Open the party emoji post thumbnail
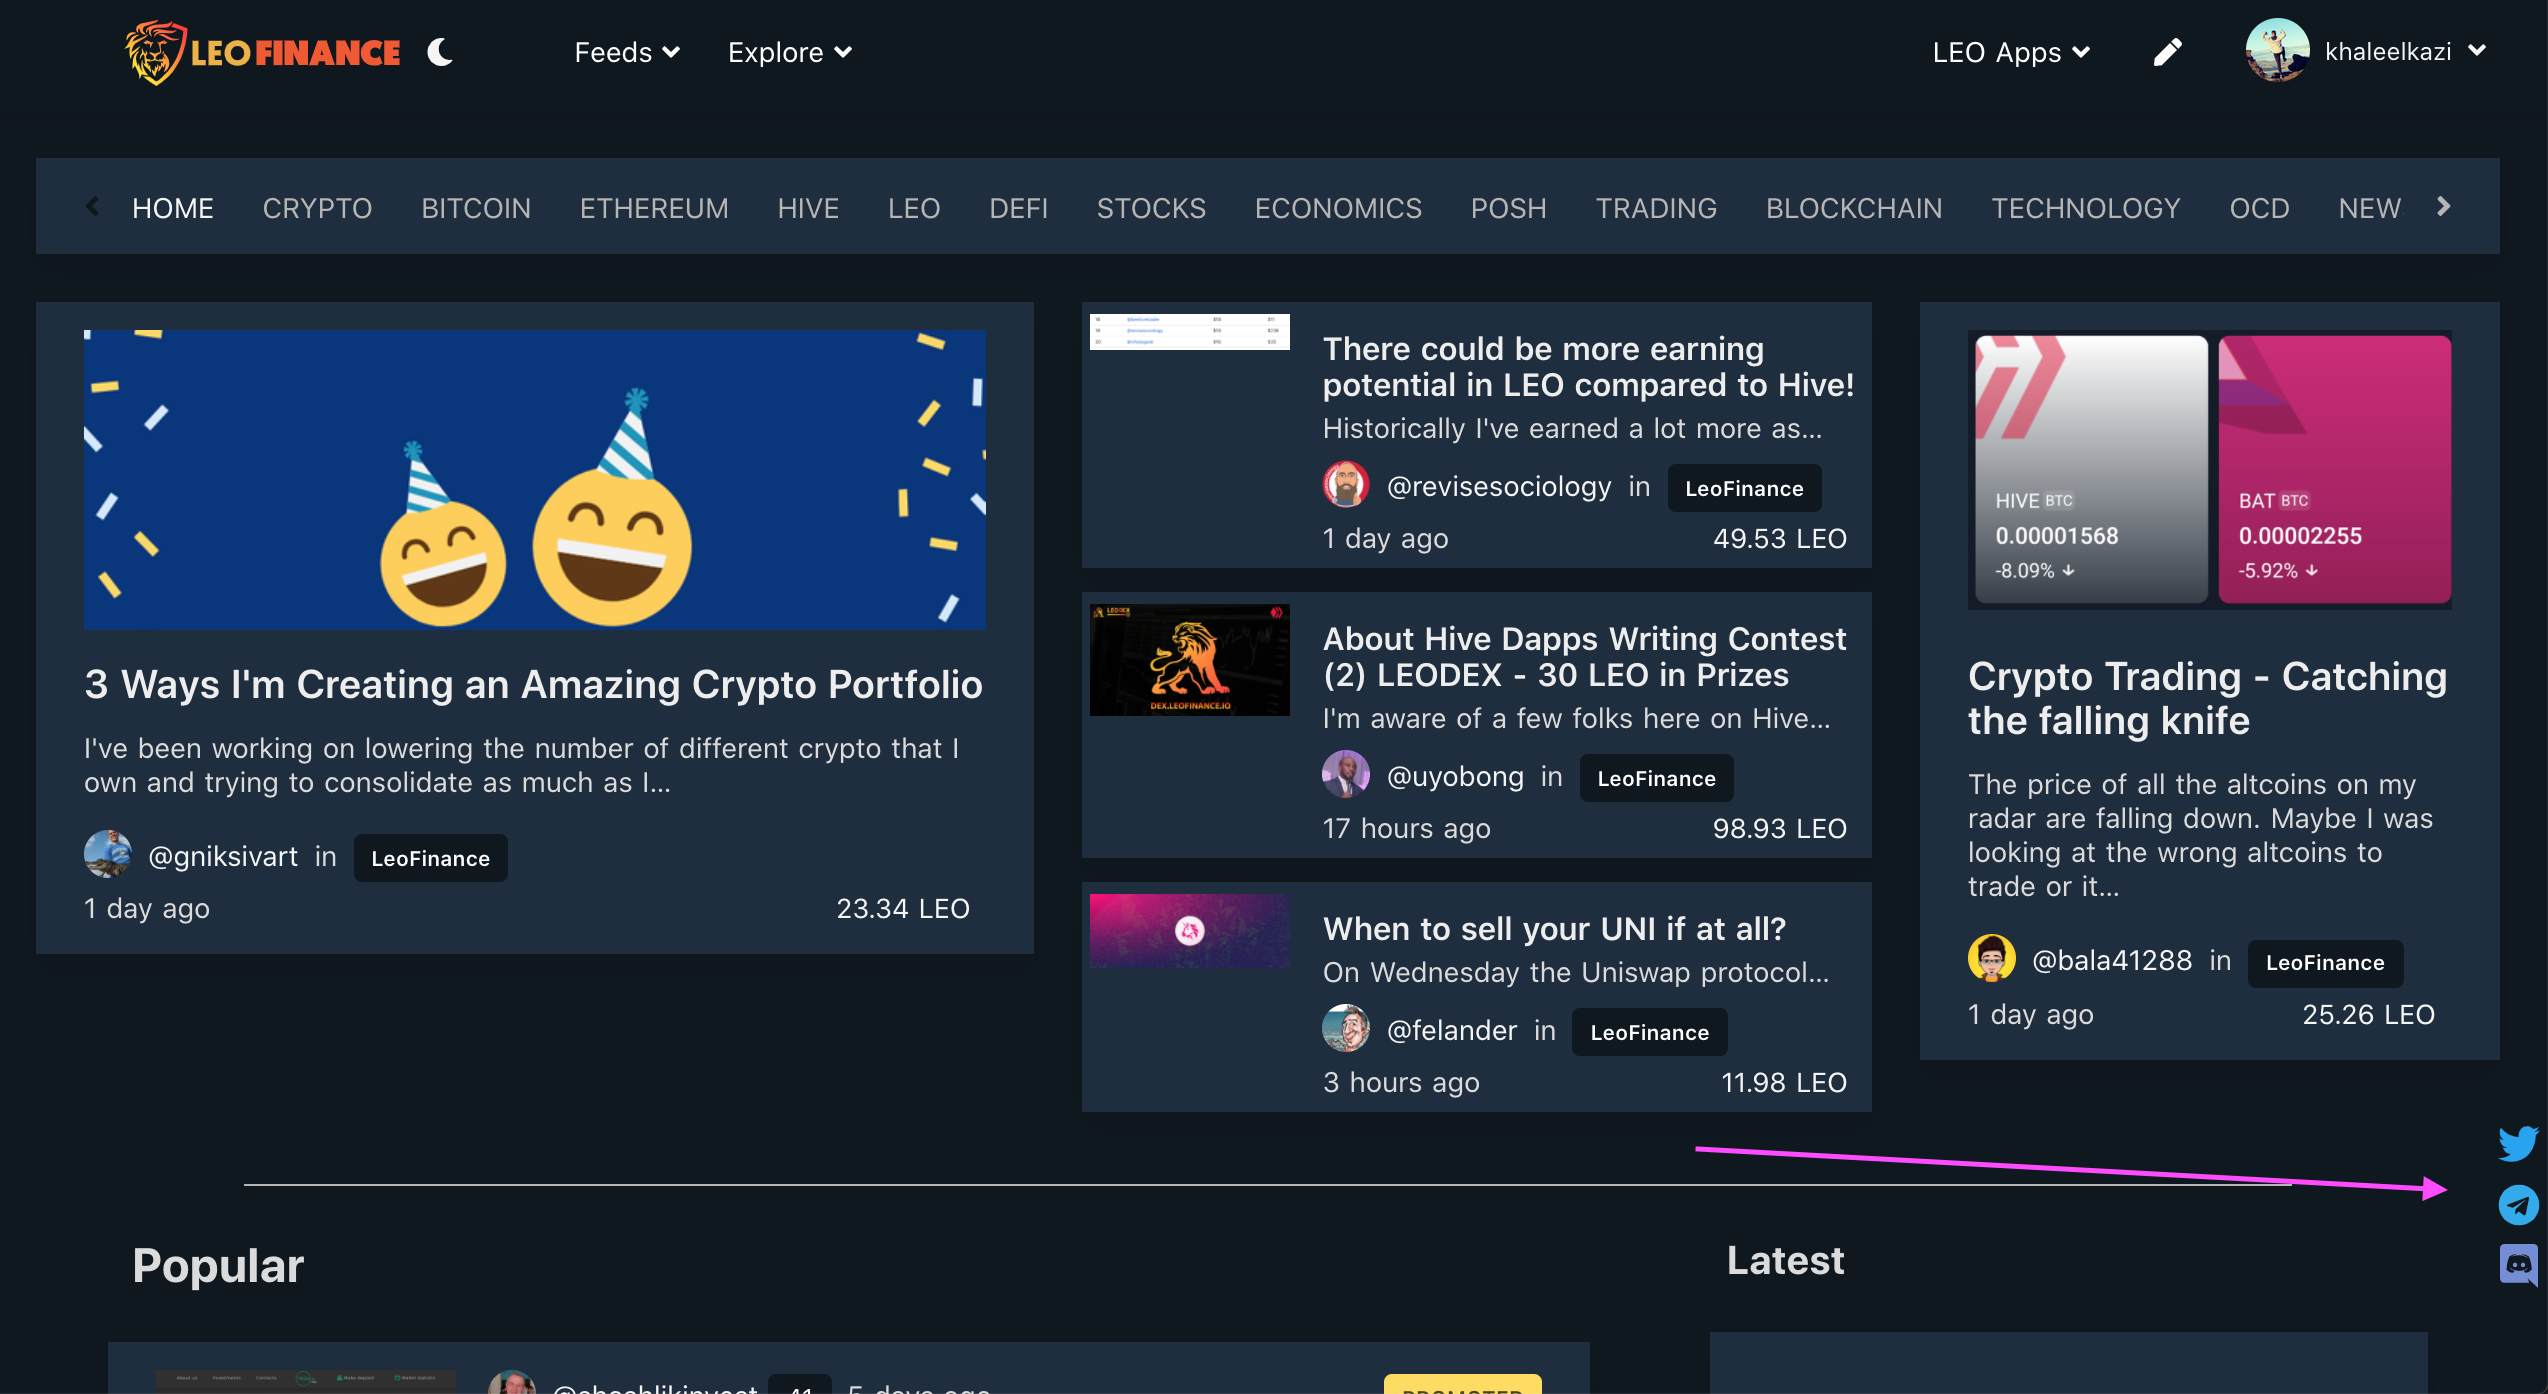This screenshot has width=2548, height=1394. [x=535, y=479]
